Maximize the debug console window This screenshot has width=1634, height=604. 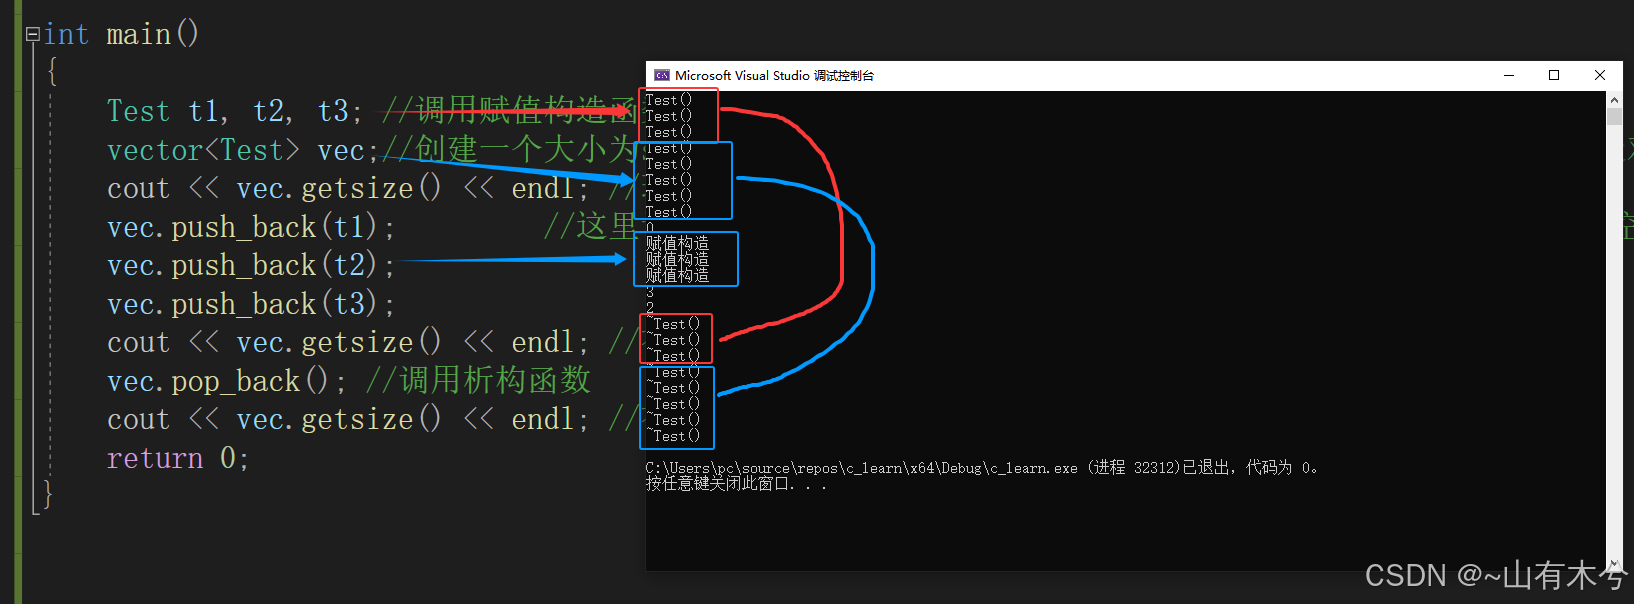tap(1554, 75)
